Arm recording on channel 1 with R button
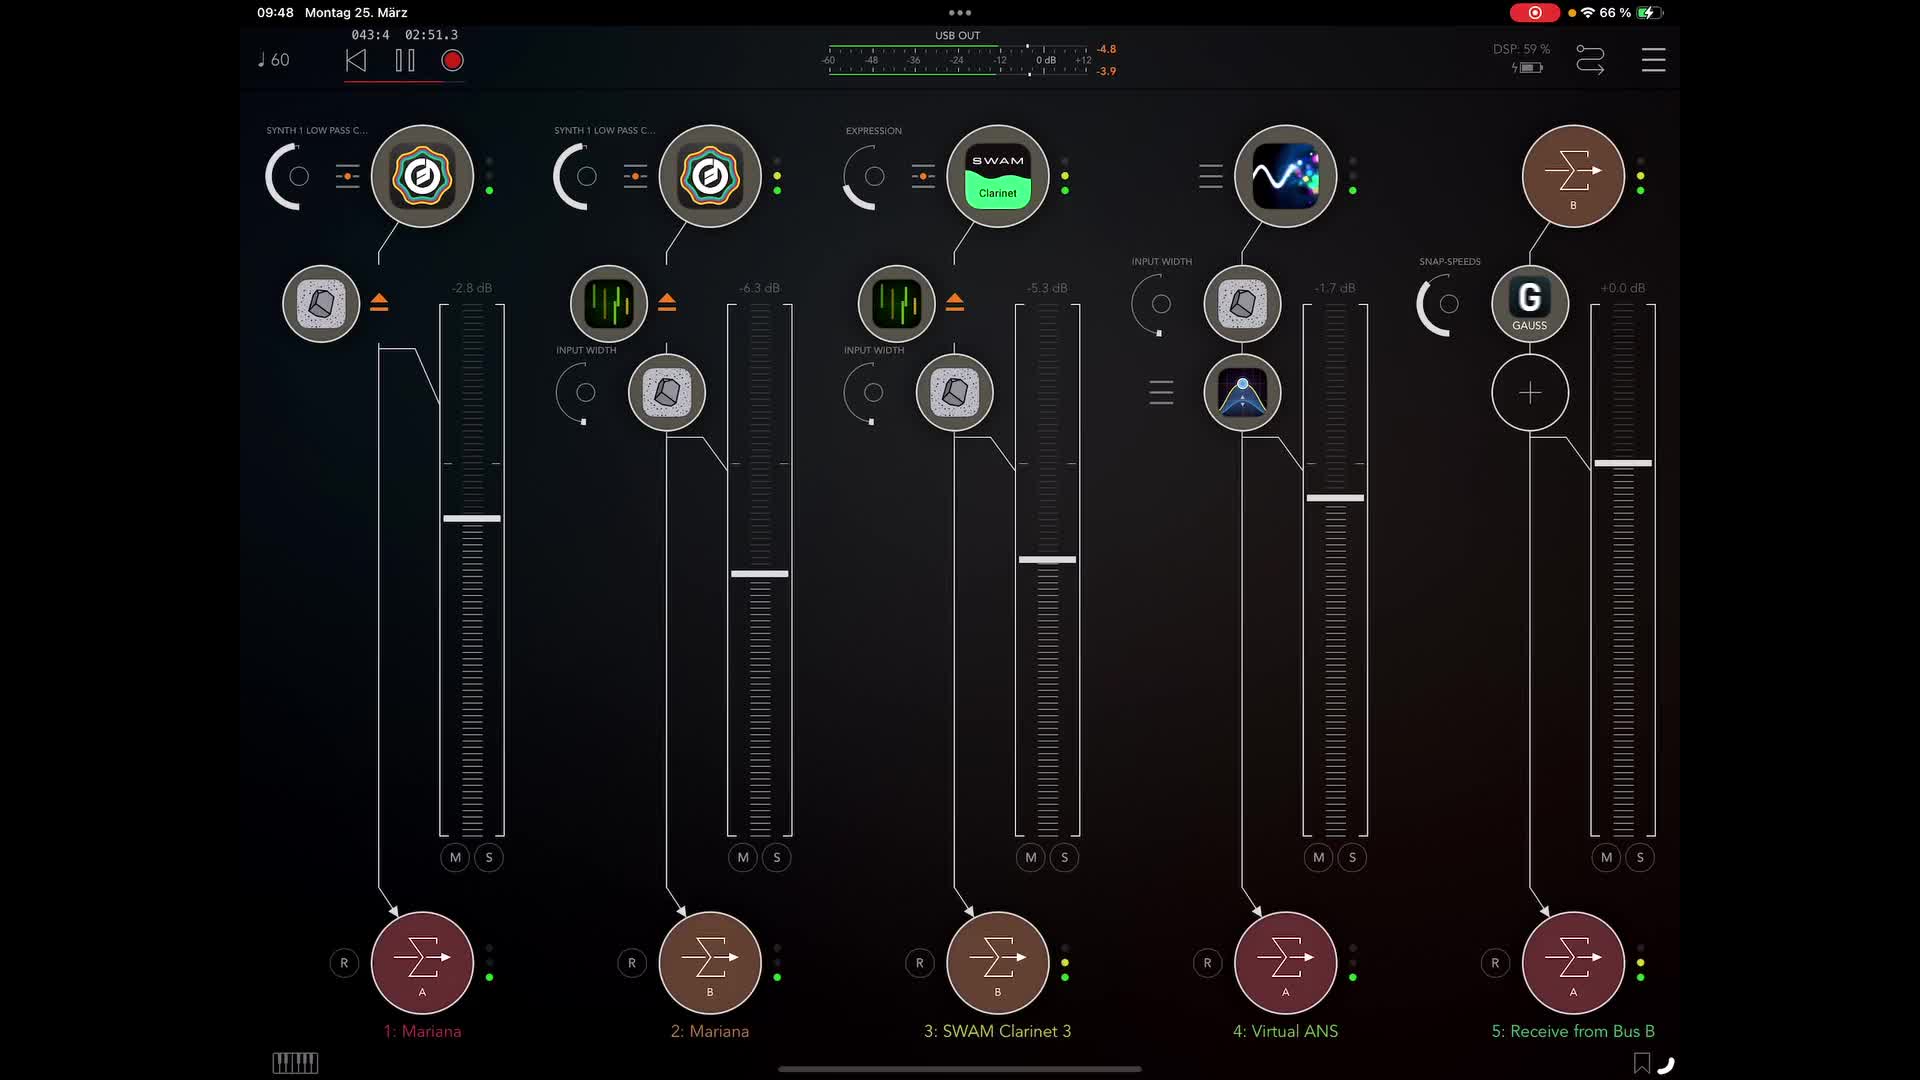 pos(344,963)
